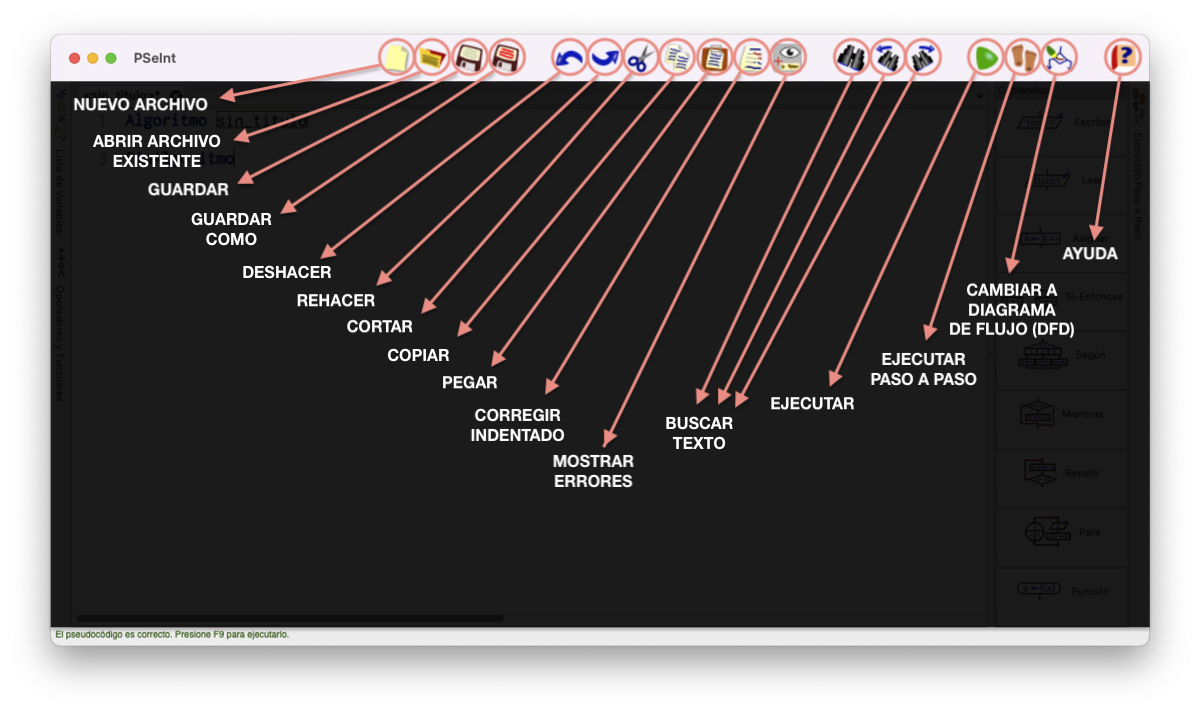Cut selection using the scissors icon
The width and height of the screenshot is (1200, 713).
[x=640, y=57]
